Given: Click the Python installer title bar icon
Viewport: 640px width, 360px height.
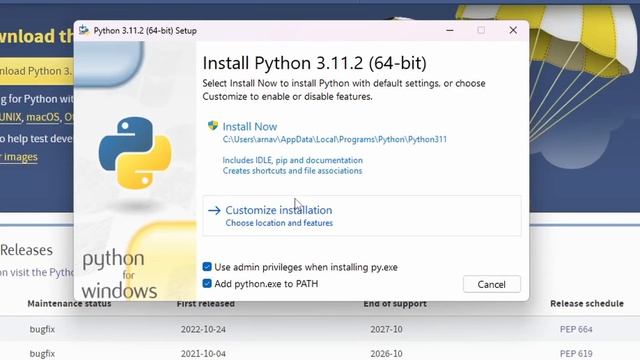Looking at the screenshot, I should coord(84,30).
